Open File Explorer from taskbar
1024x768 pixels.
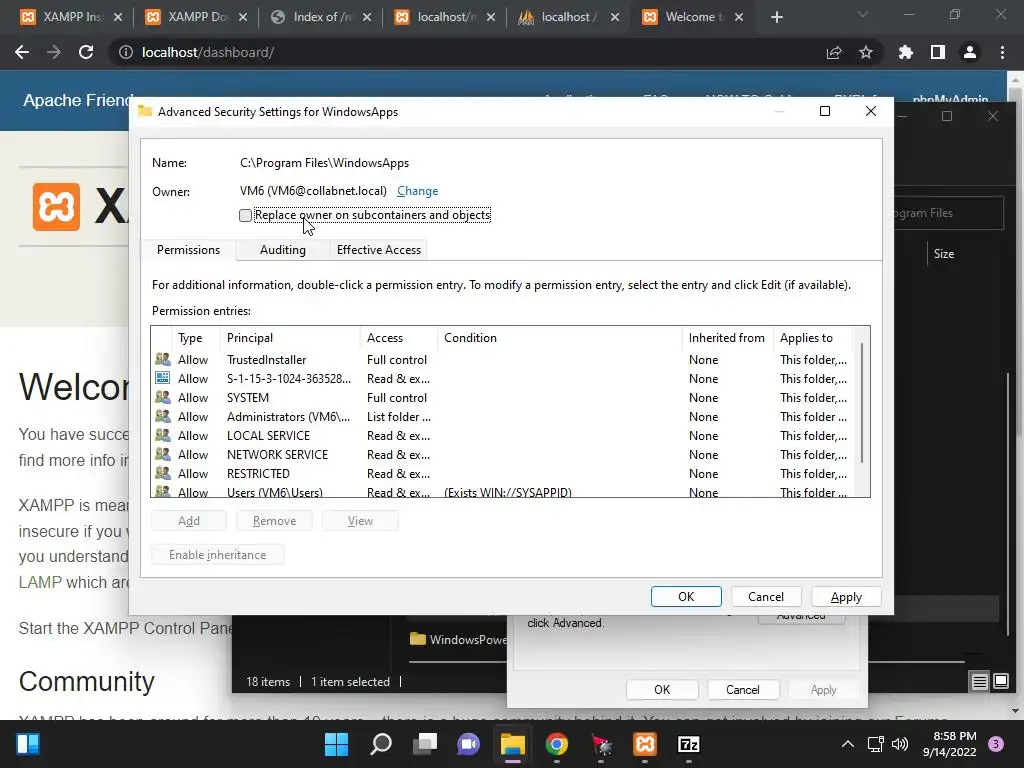point(513,744)
